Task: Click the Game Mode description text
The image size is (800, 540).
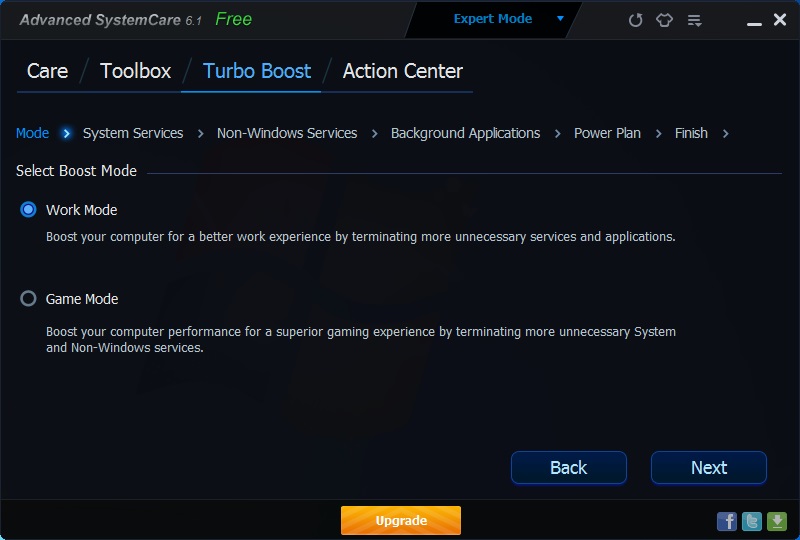Action: (360, 339)
